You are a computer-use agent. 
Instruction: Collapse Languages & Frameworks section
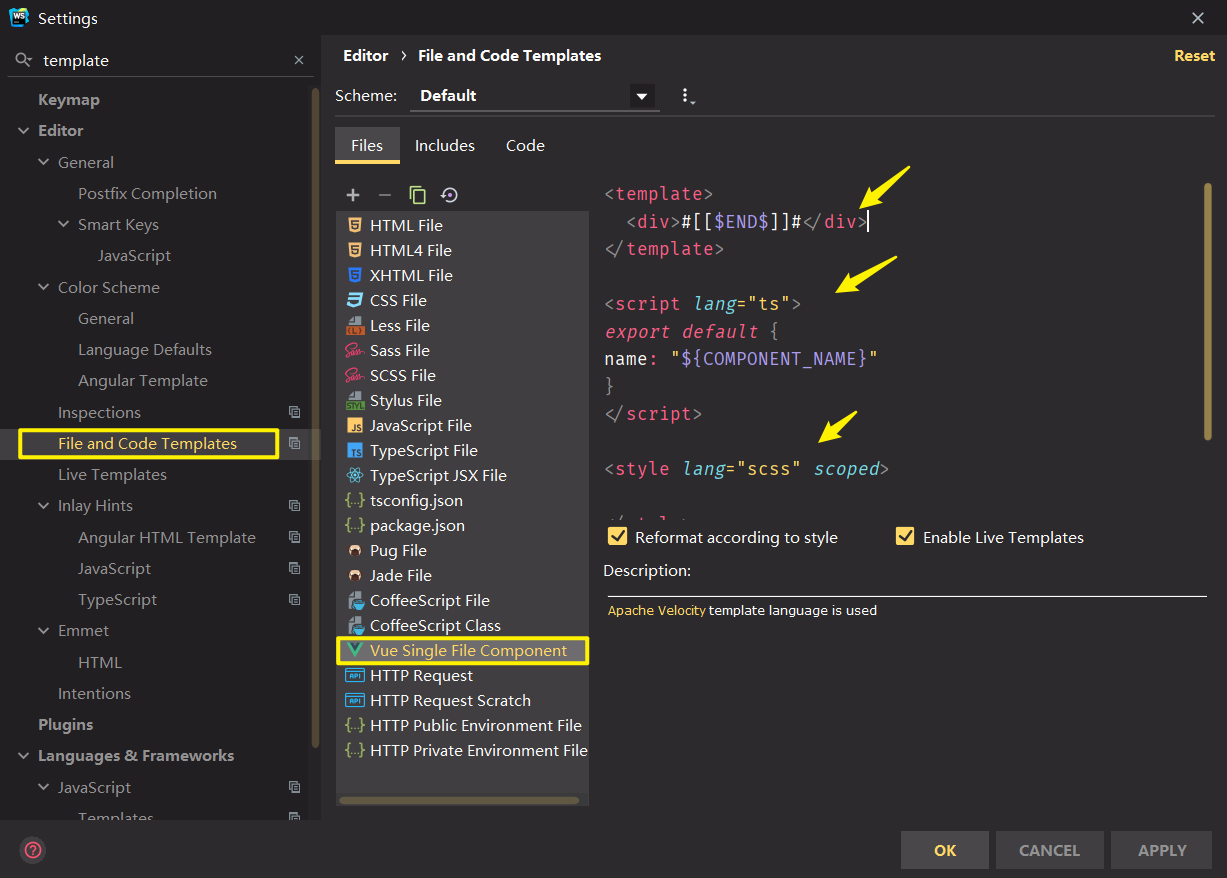tap(24, 756)
